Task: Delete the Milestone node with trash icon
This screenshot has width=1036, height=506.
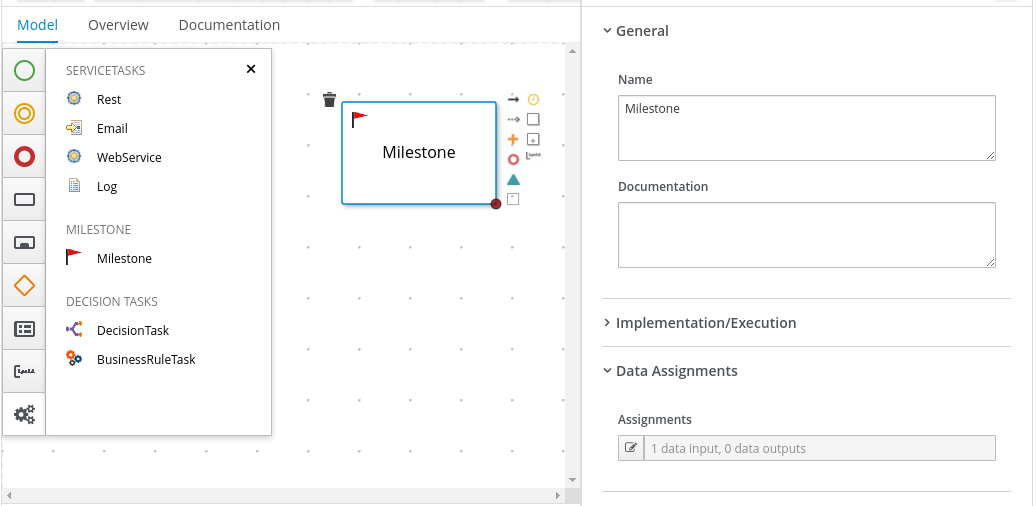Action: 330,99
